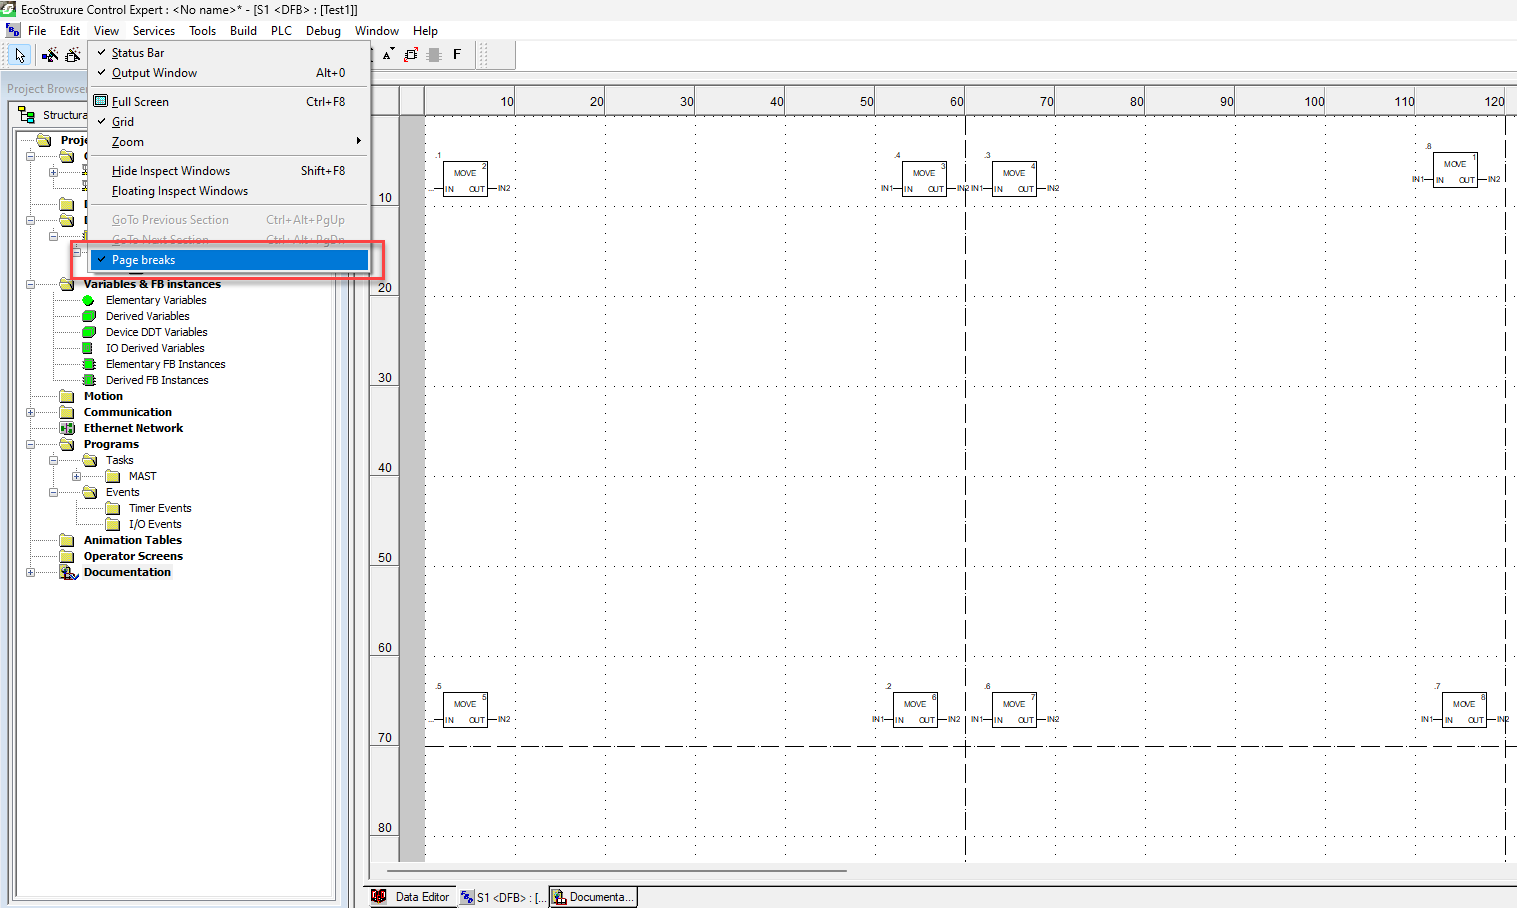1517x908 pixels.
Task: Switch to the Documenta... tab
Action: (x=593, y=897)
